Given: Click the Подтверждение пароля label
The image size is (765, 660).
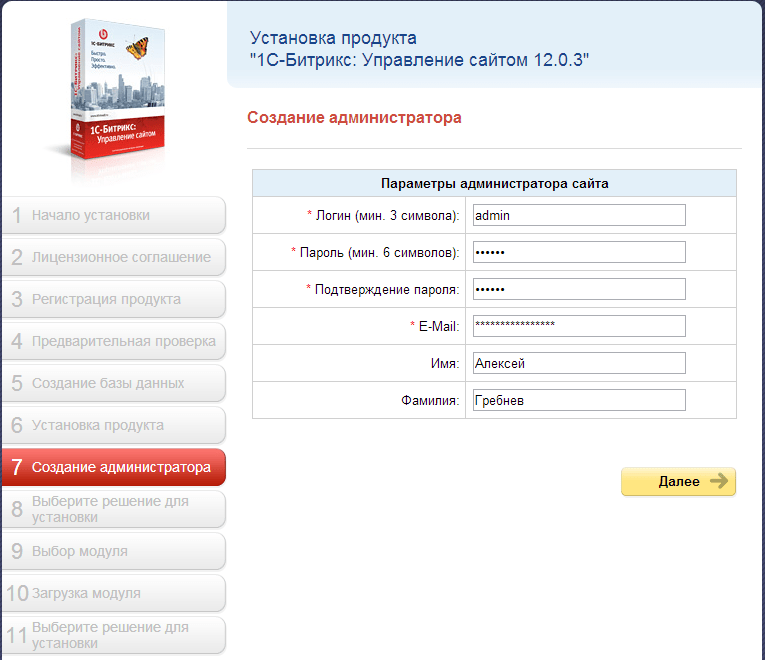Looking at the screenshot, I should point(387,289).
